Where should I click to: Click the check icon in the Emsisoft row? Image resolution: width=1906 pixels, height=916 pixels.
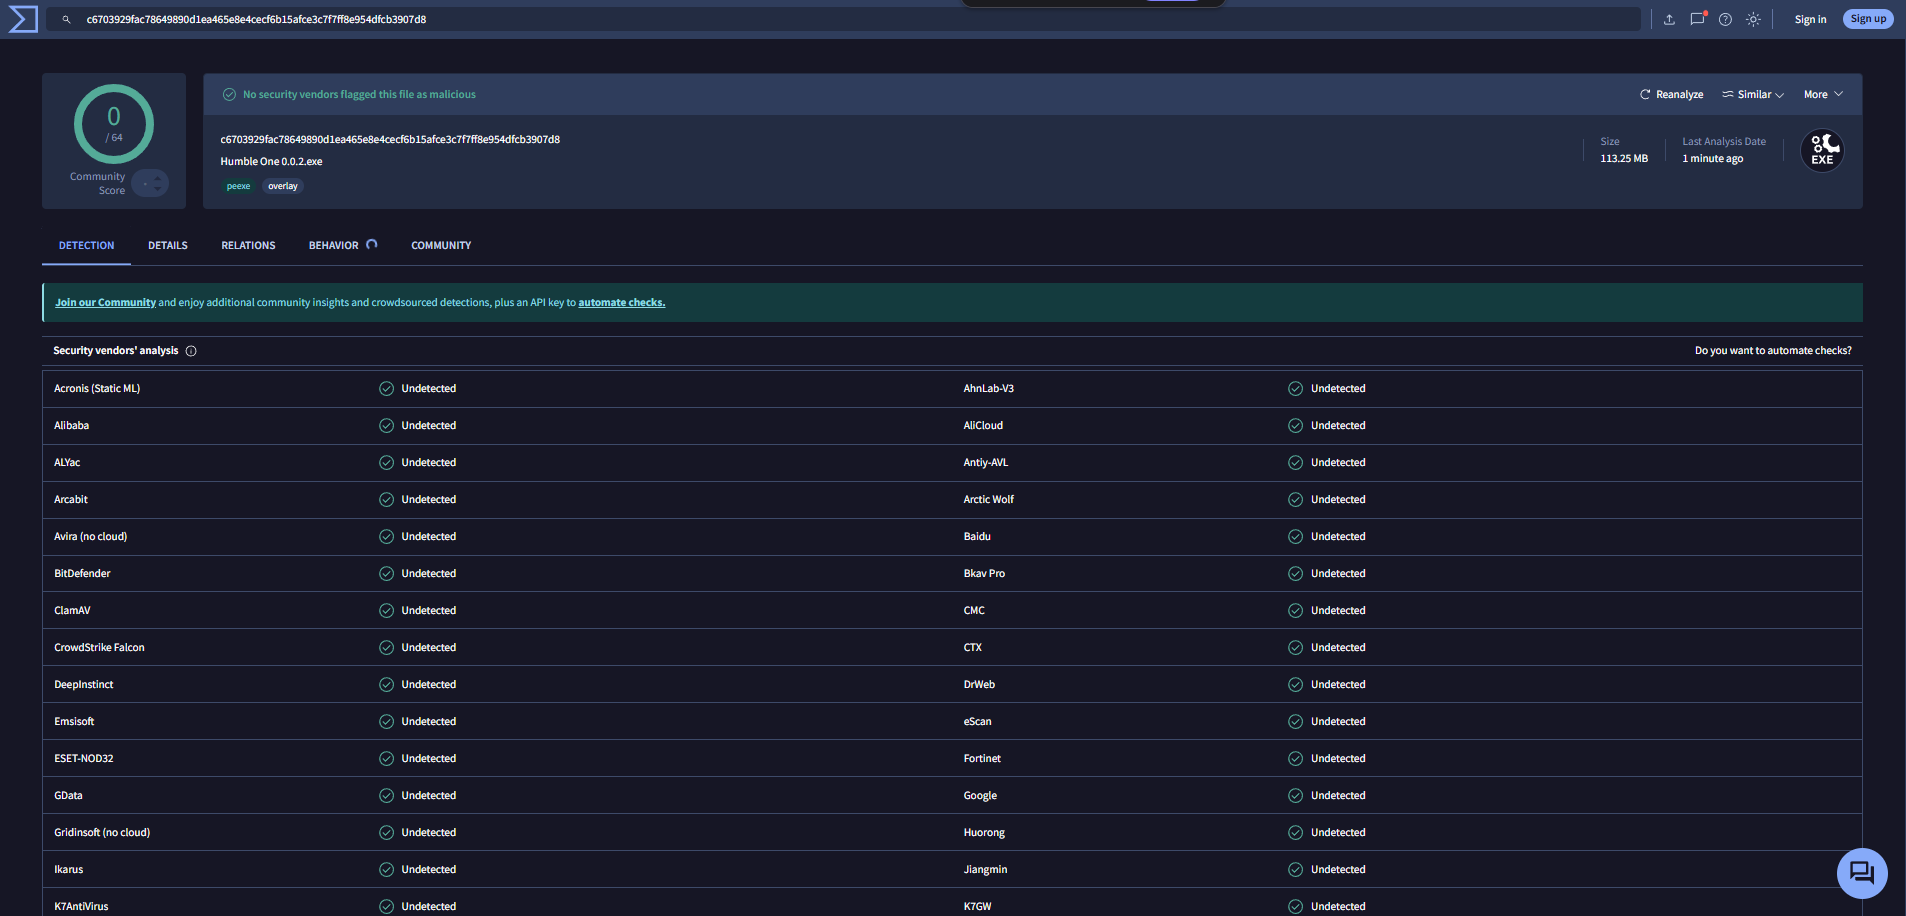[386, 722]
